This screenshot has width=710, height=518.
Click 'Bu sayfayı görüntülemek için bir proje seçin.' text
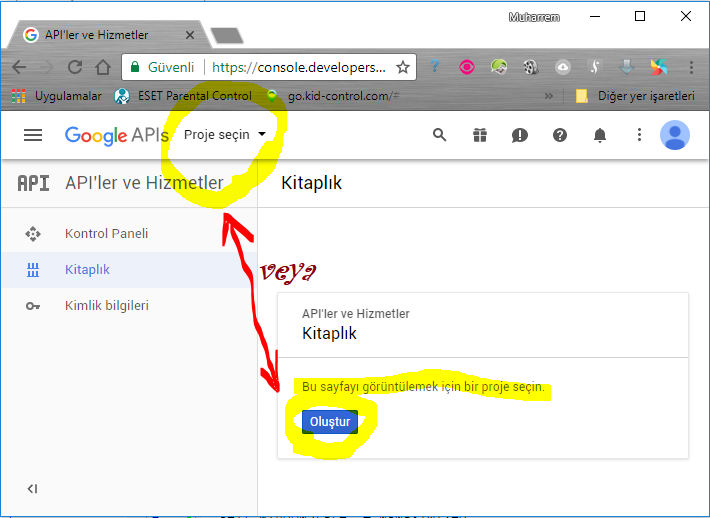point(423,387)
